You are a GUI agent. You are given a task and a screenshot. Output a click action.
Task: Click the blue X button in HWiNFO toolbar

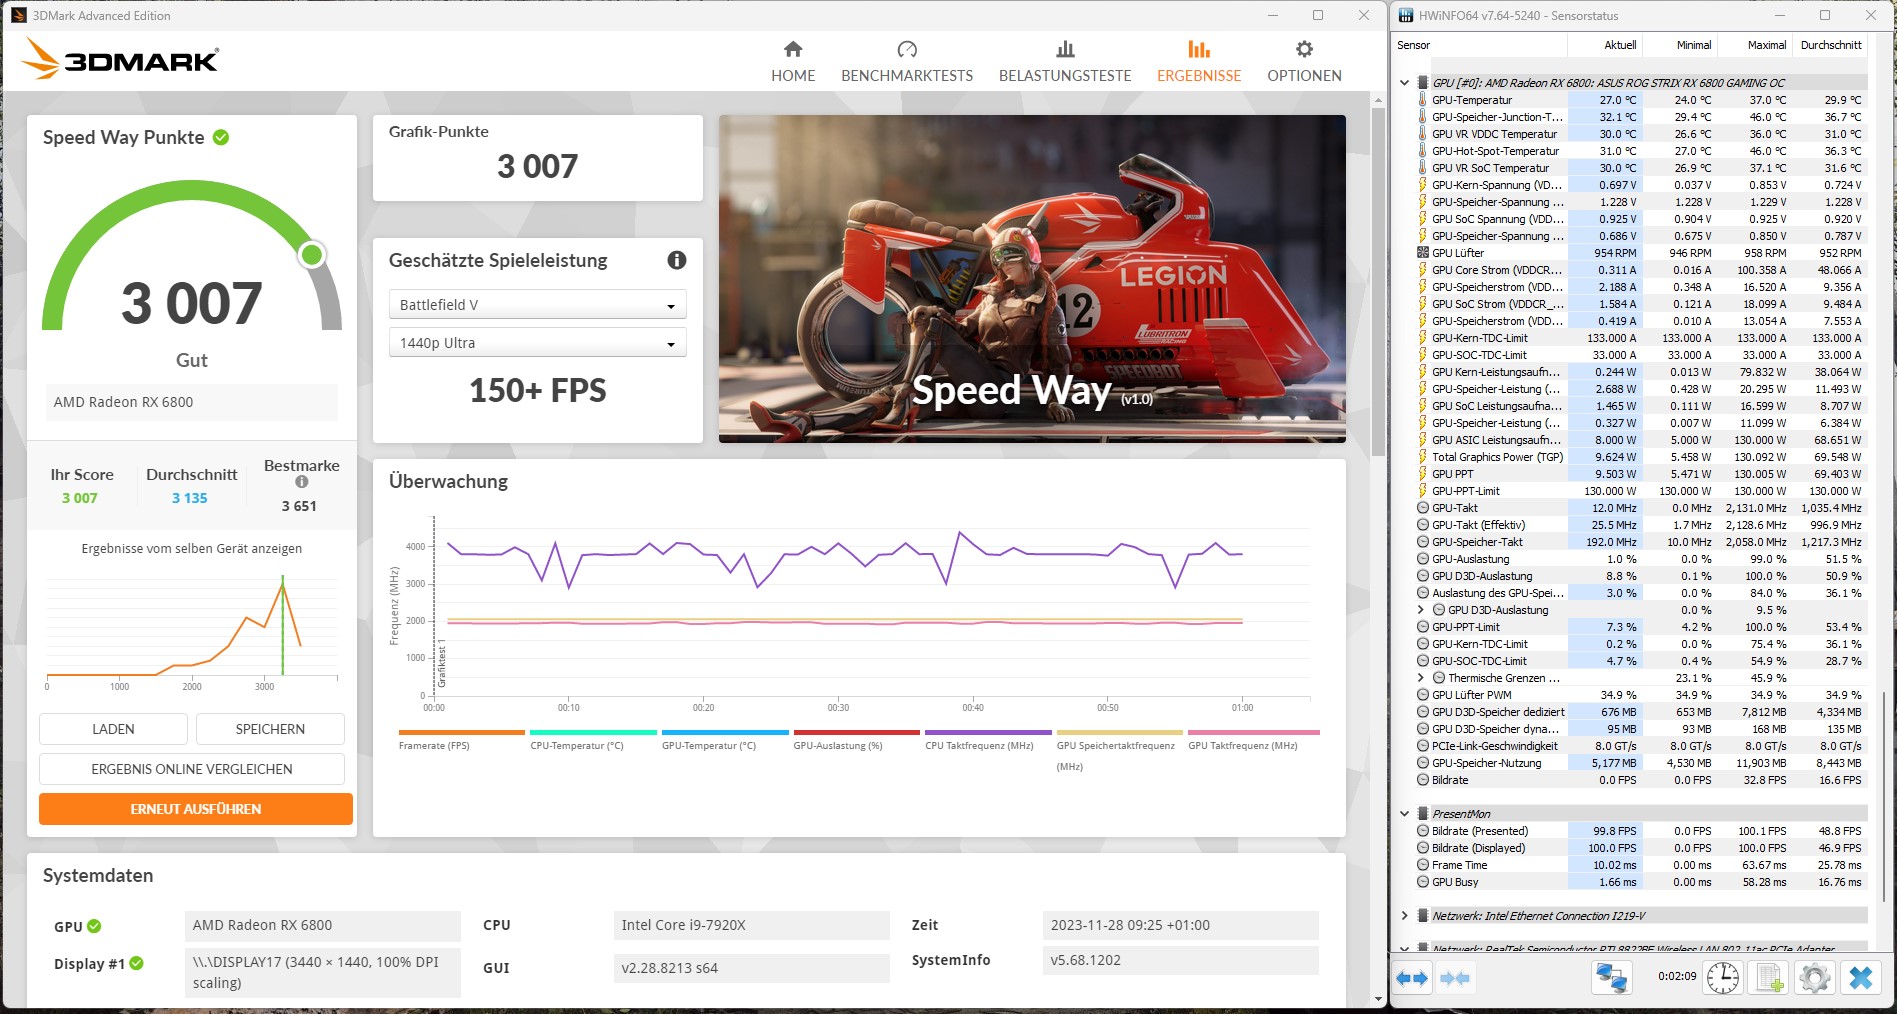point(1861,978)
